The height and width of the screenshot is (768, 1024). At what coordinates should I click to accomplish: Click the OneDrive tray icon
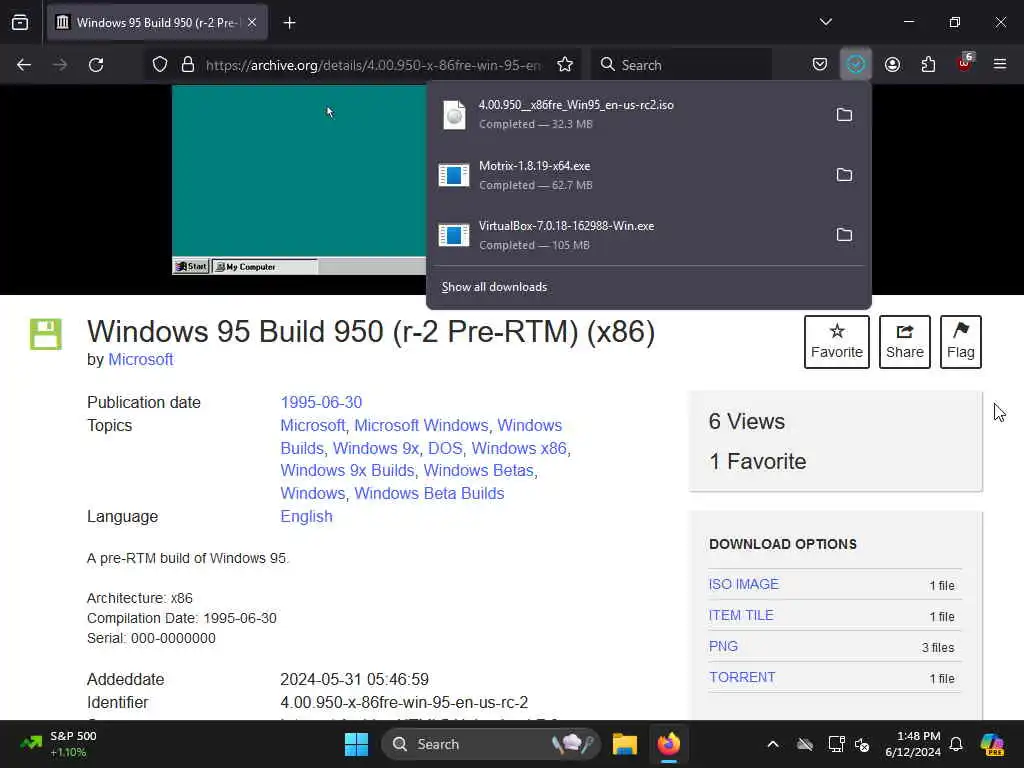coord(805,744)
